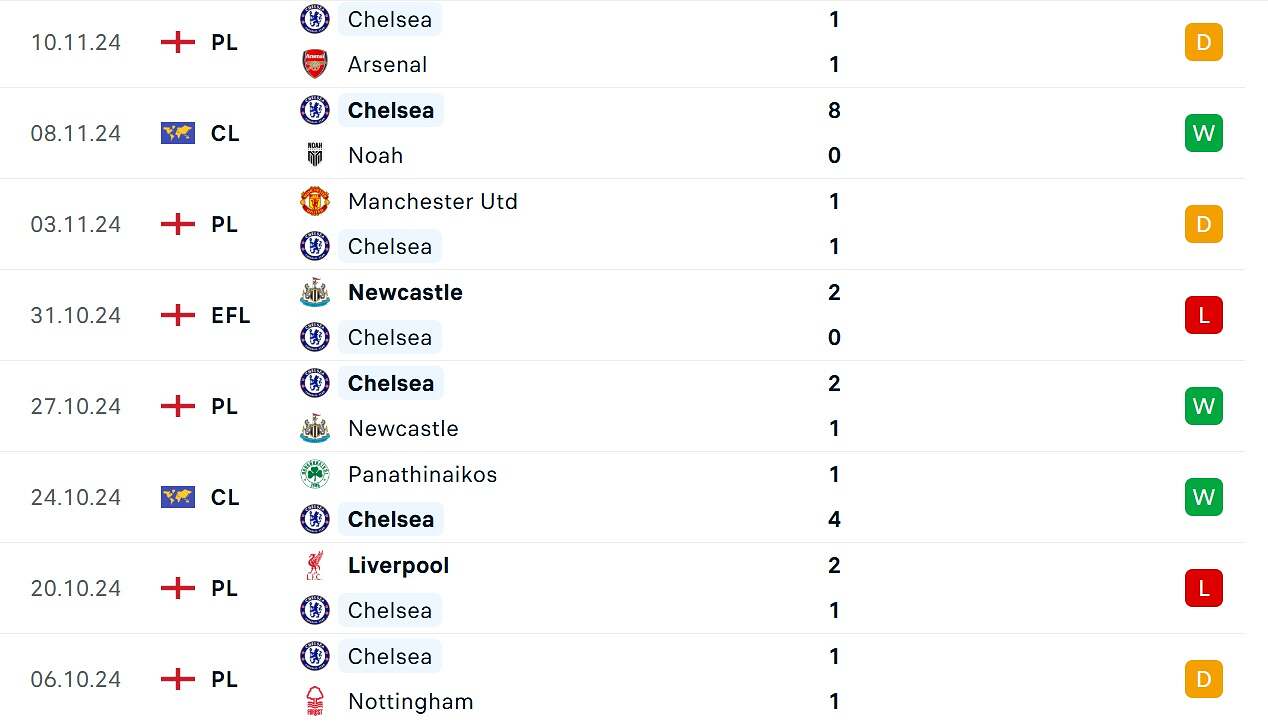Viewport: 1268px width, 722px height.
Task: Click the 27.10.24 match date
Action: [x=76, y=406]
